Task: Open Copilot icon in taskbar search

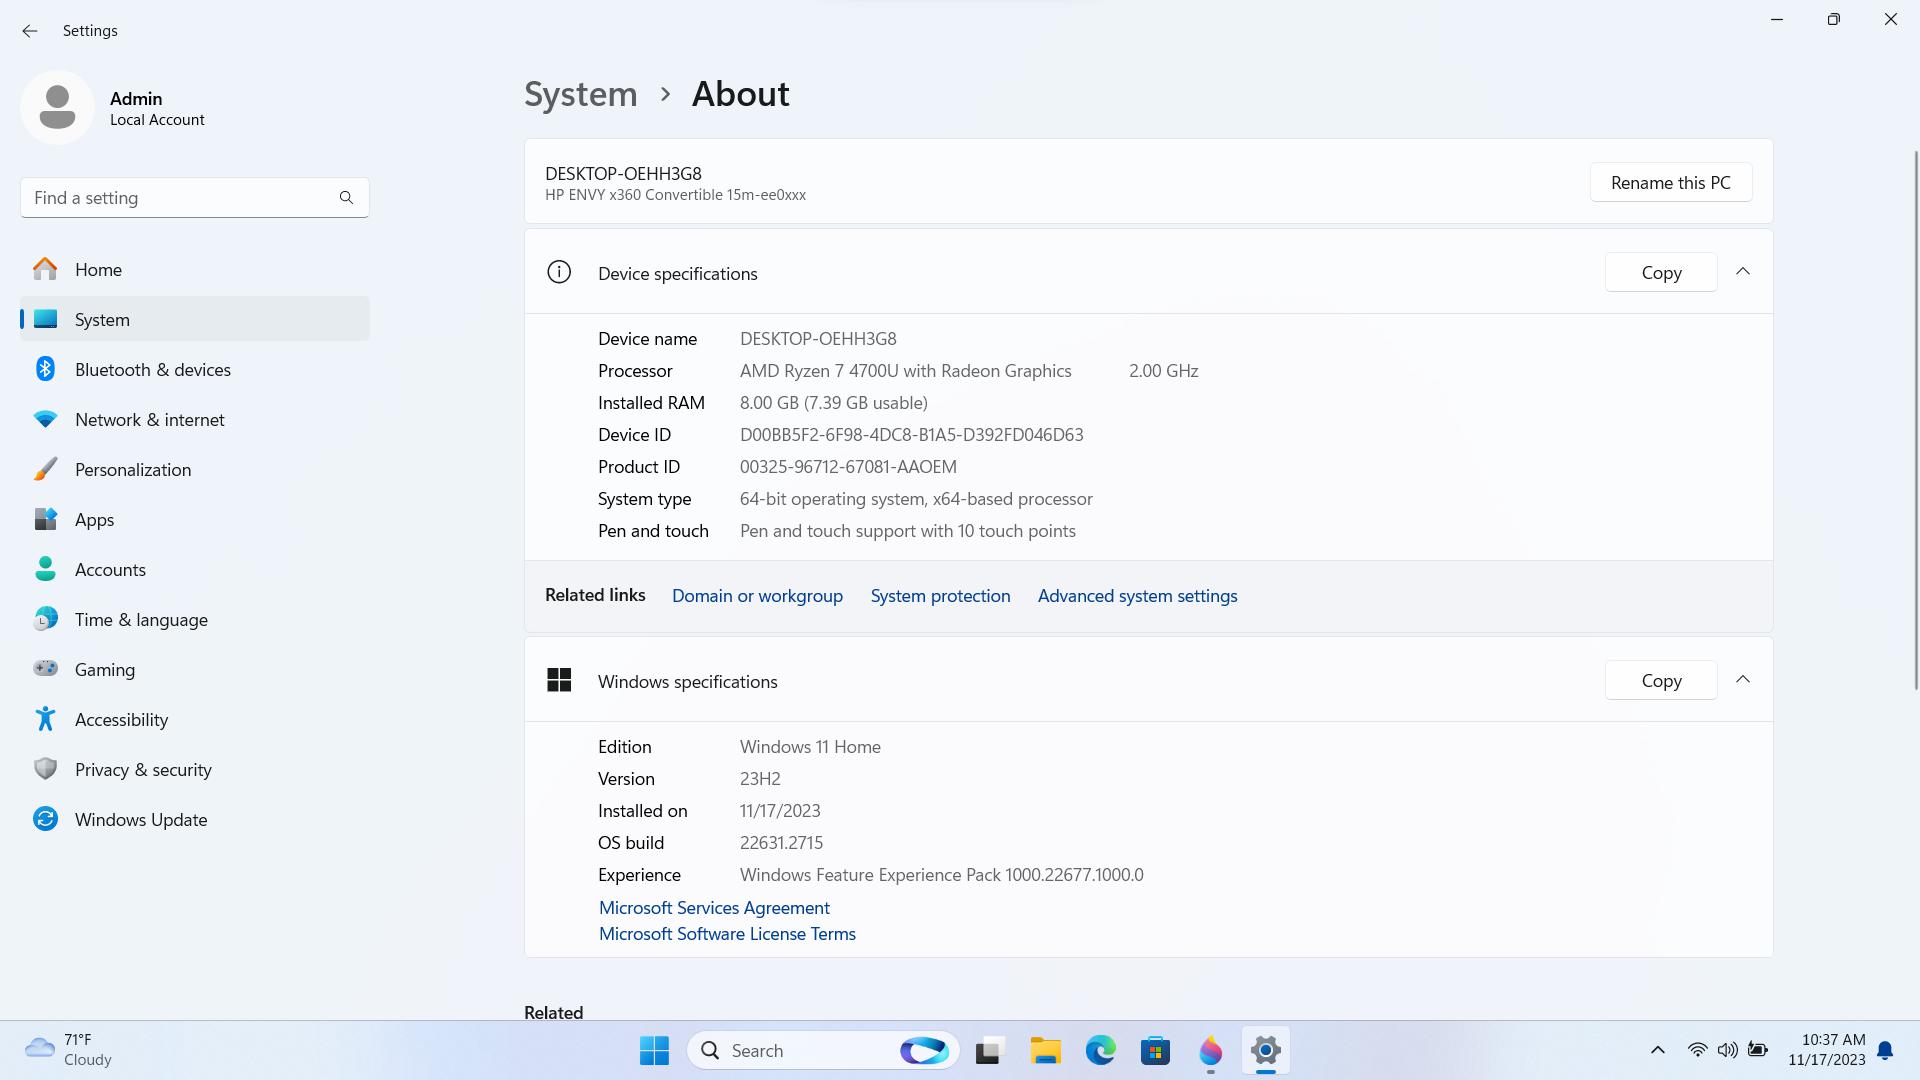Action: tap(924, 1050)
